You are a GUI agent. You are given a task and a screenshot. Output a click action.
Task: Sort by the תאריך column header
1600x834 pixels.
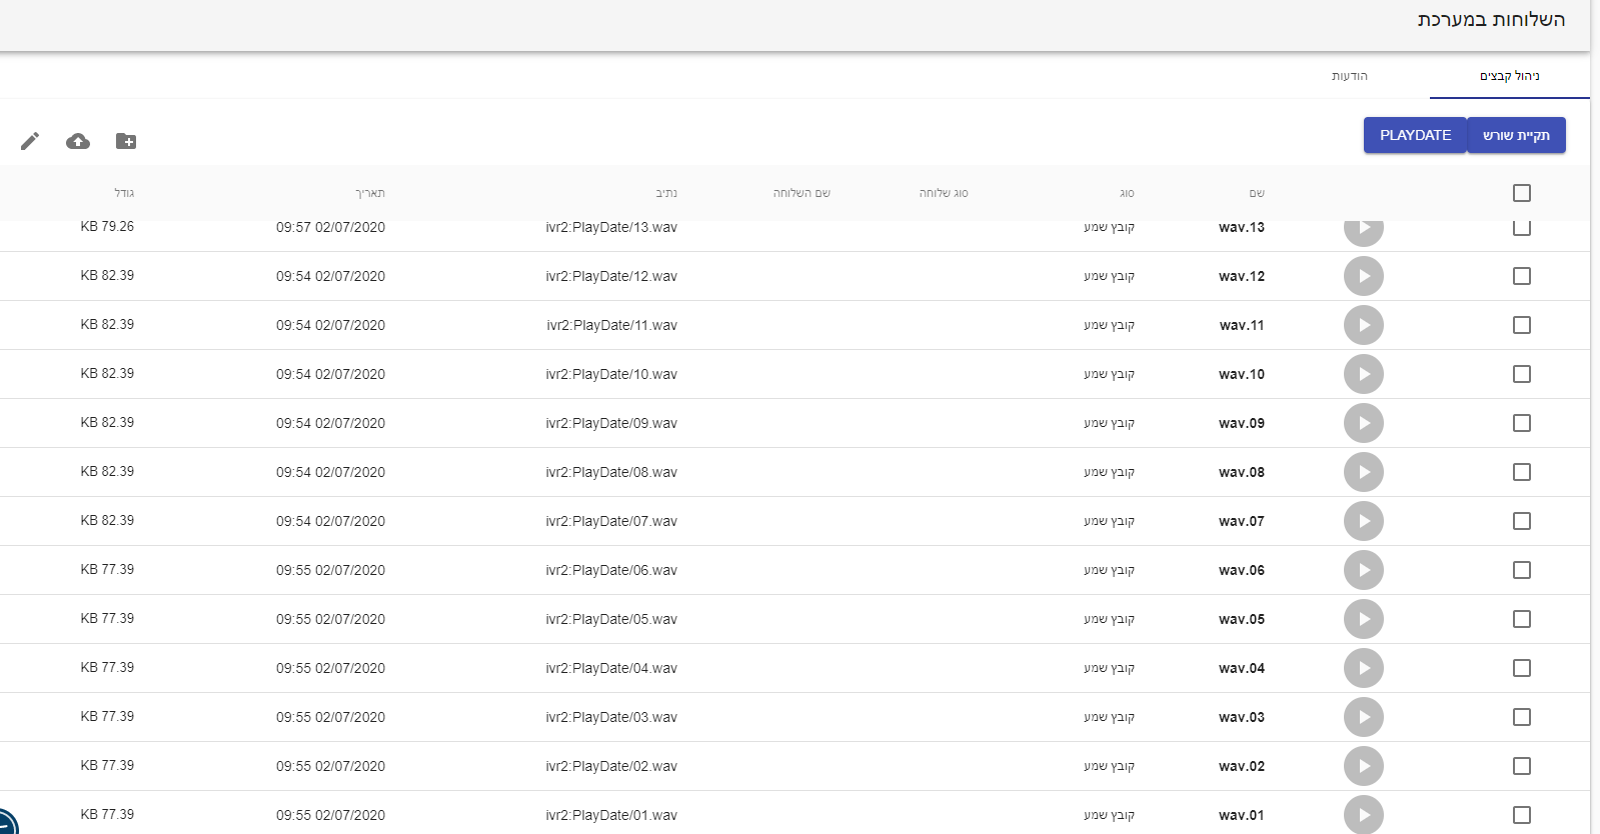tap(370, 193)
